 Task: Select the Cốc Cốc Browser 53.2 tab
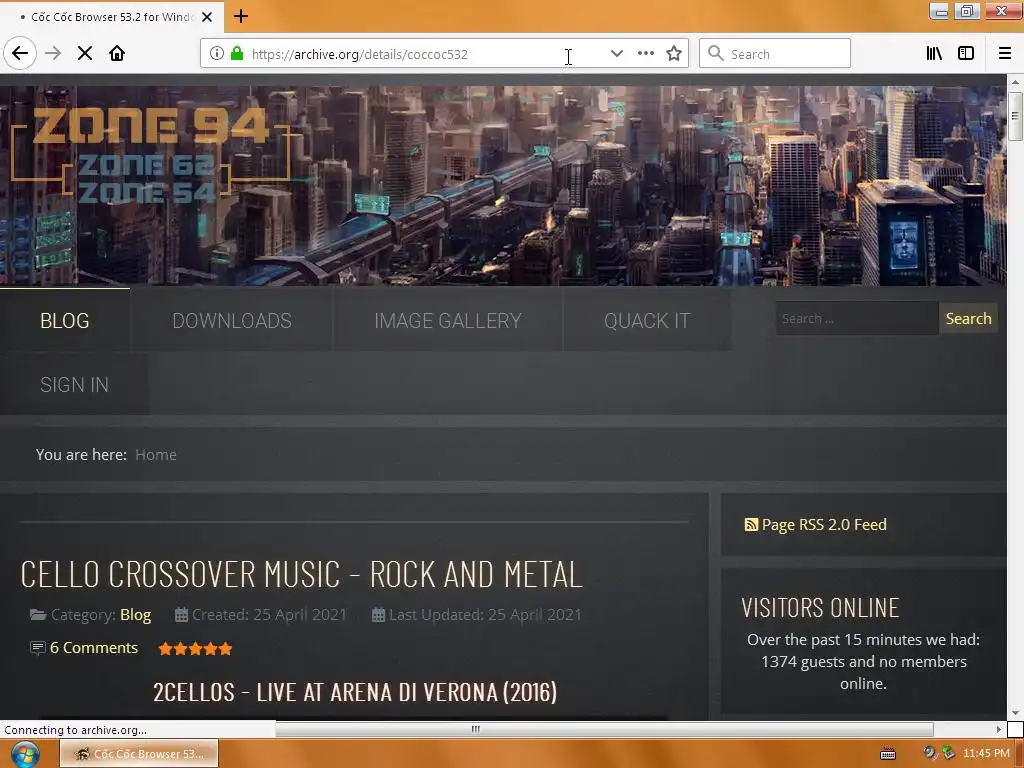coord(111,17)
